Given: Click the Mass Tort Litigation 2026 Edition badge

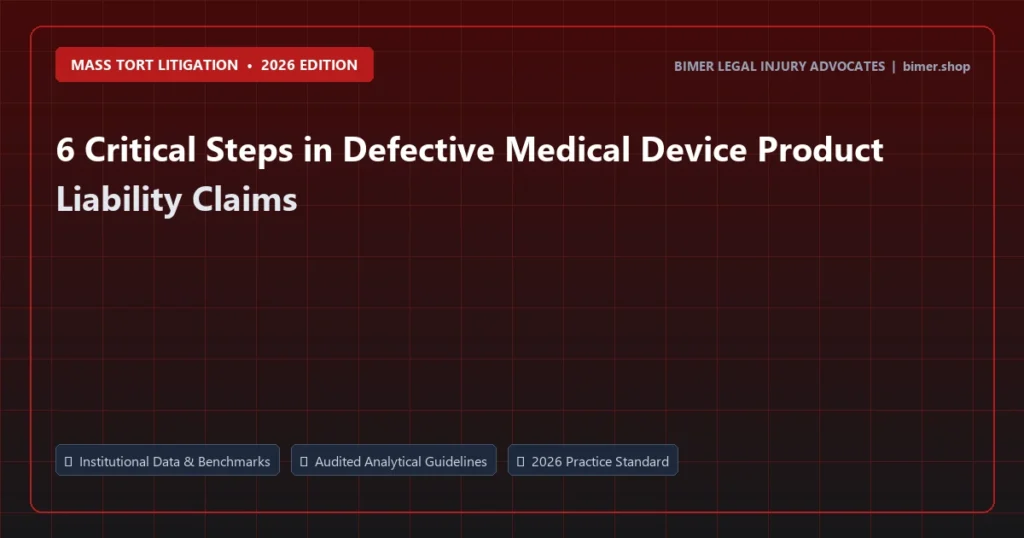Looking at the screenshot, I should 214,65.
